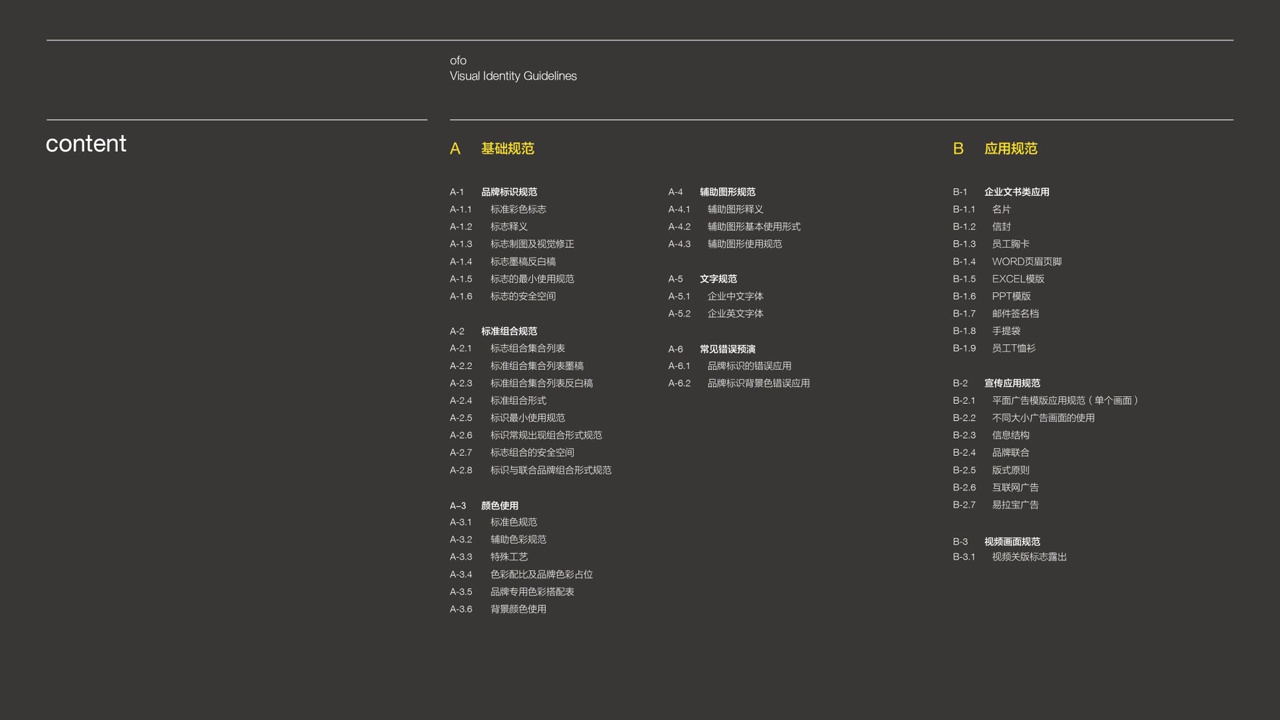The width and height of the screenshot is (1280, 720).
Task: Open 'A-4.3 辅助图形使用规范'
Action: [726, 244]
